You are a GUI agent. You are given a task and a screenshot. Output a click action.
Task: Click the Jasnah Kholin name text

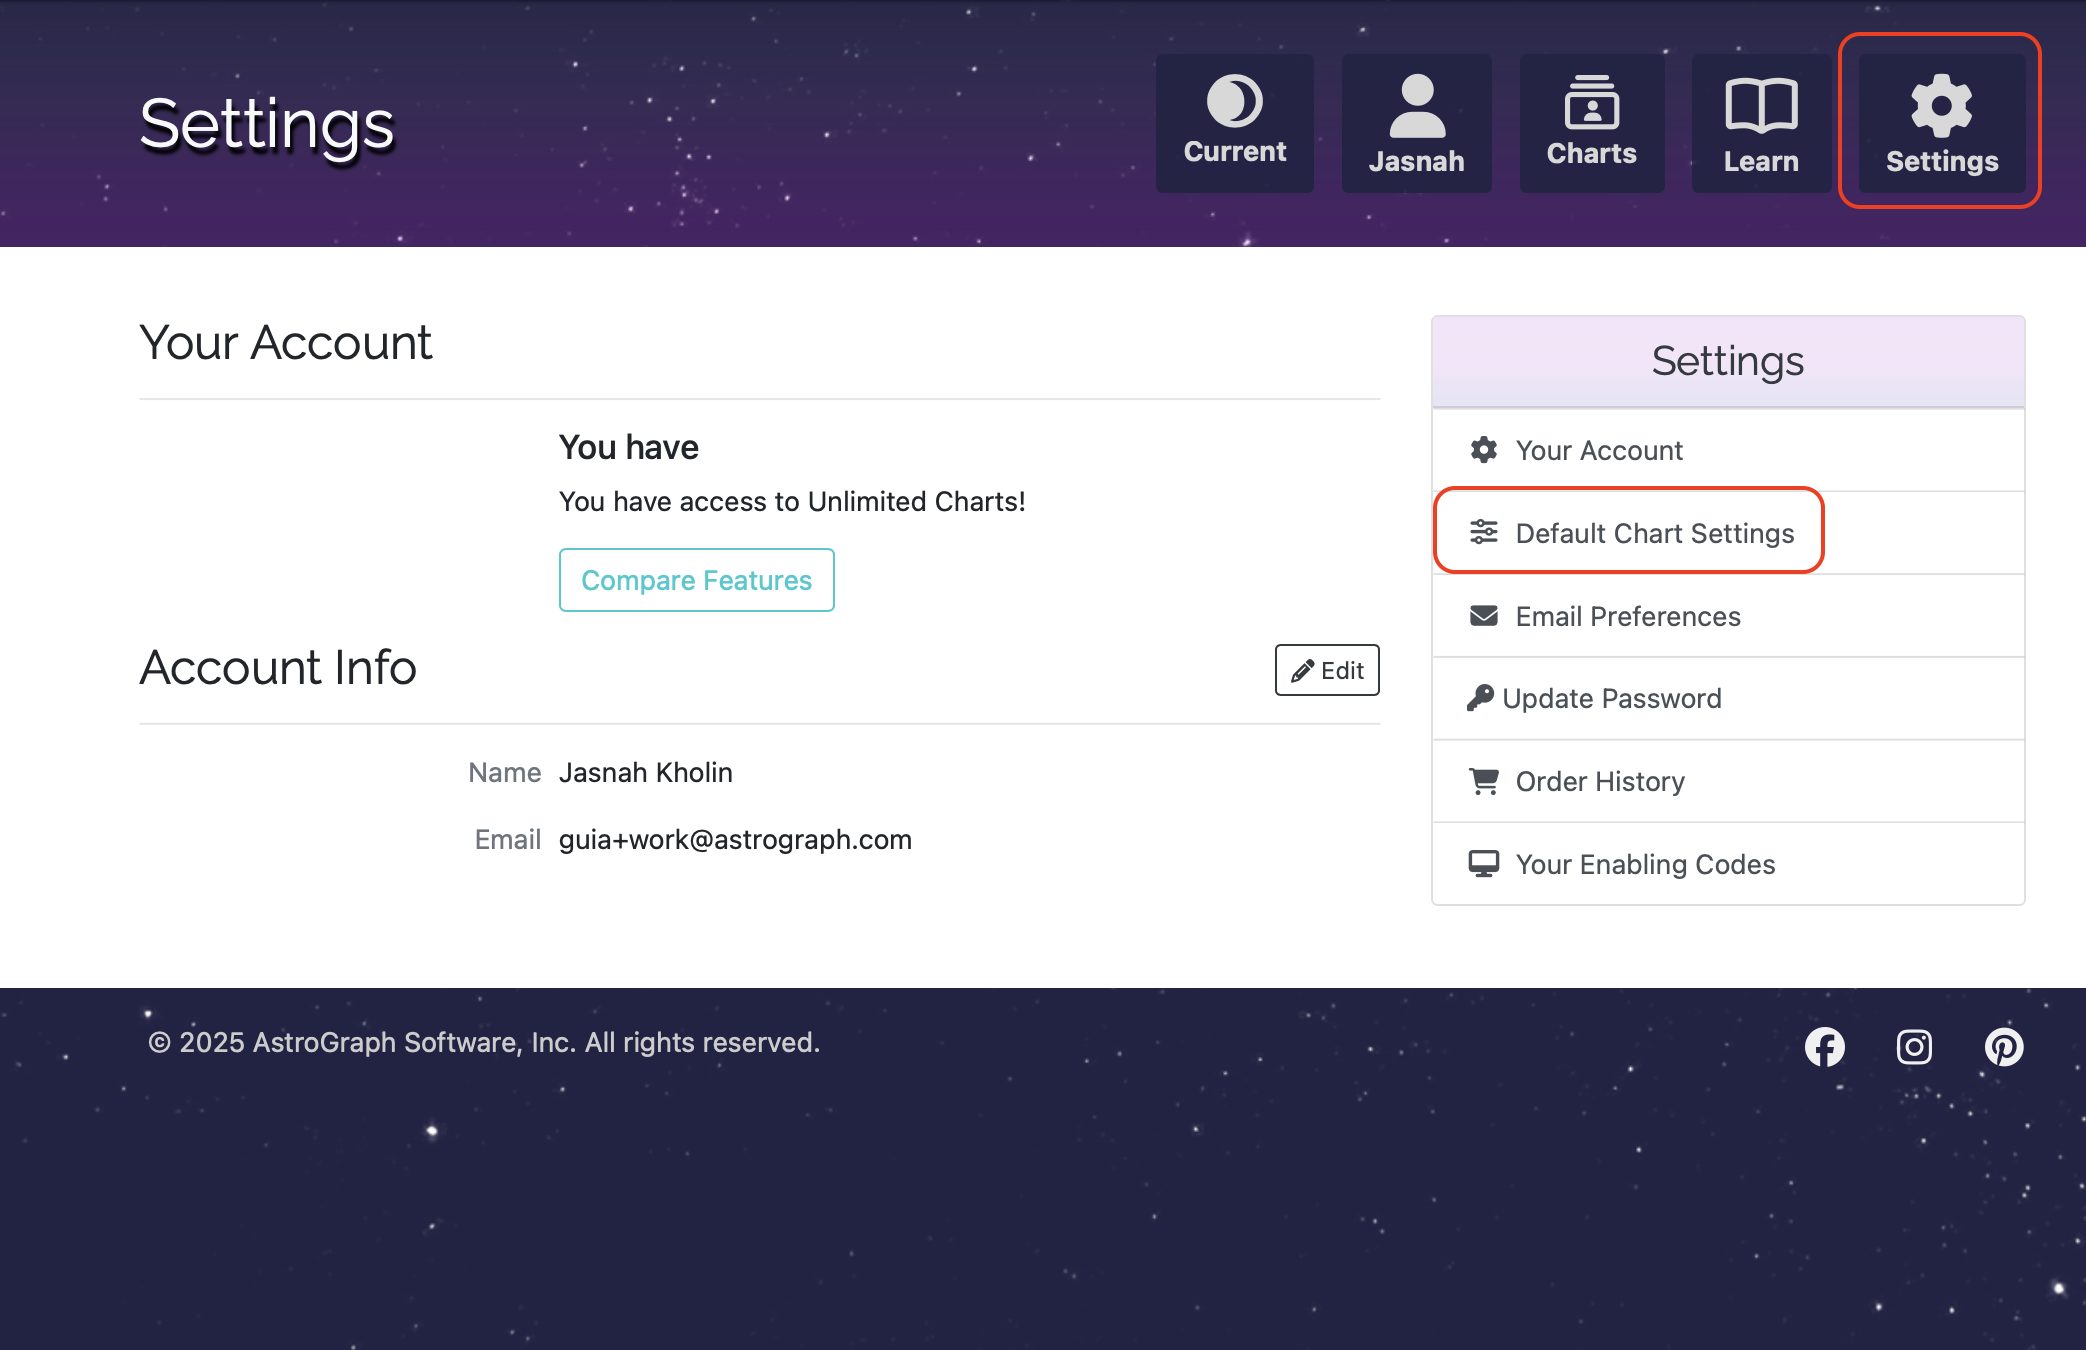coord(645,772)
